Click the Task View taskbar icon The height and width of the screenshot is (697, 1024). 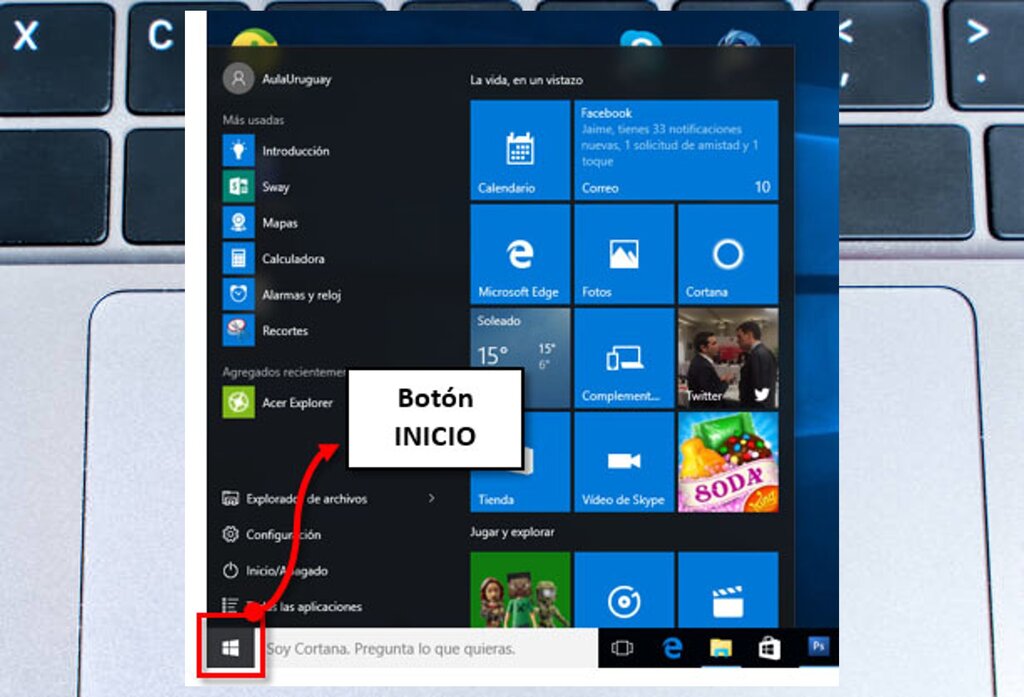tap(622, 648)
